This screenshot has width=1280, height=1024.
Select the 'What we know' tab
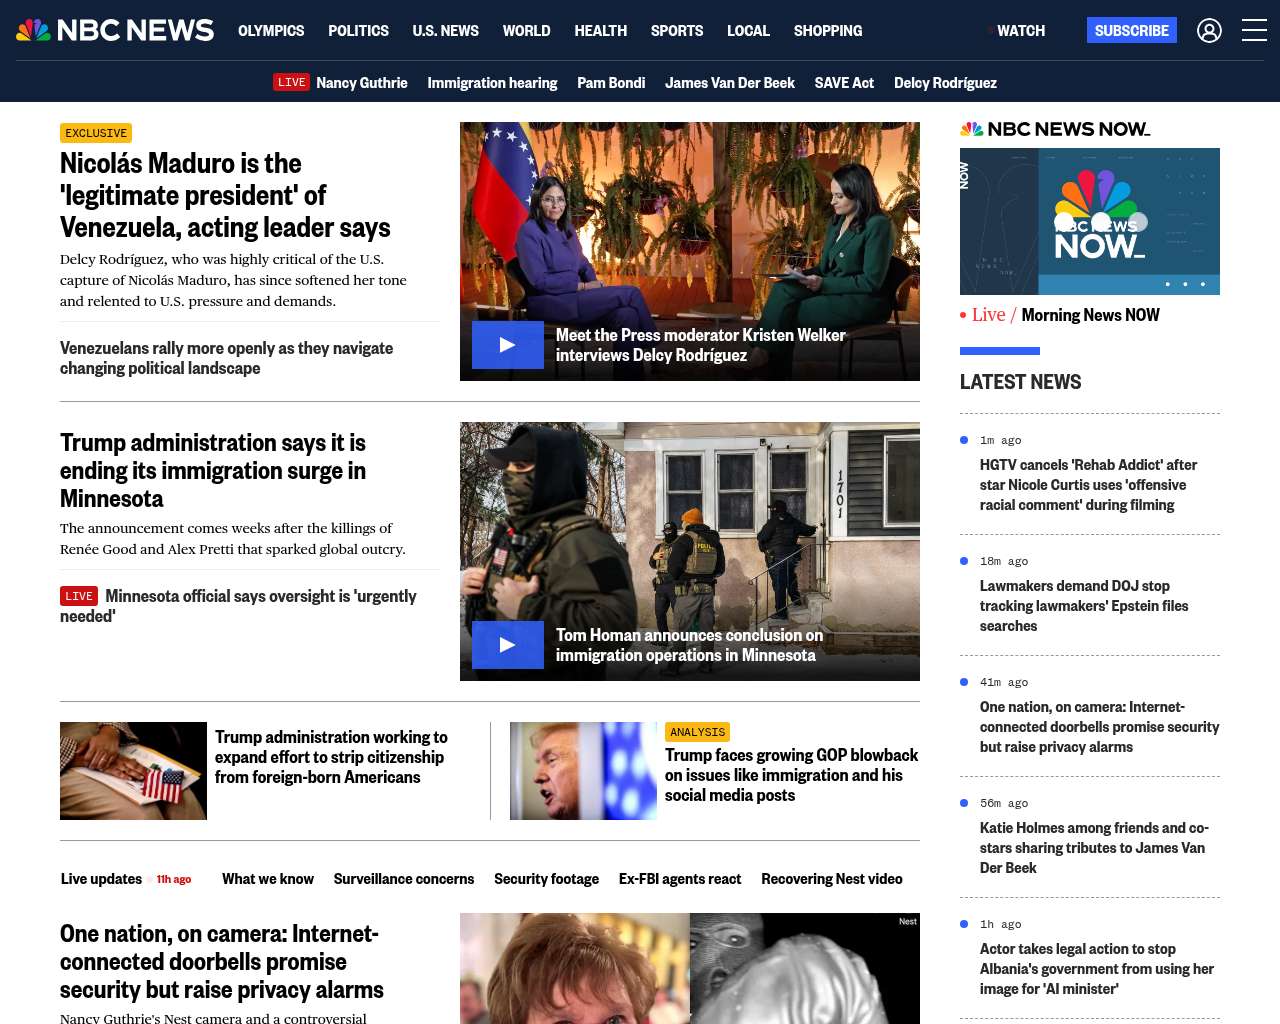pos(268,879)
